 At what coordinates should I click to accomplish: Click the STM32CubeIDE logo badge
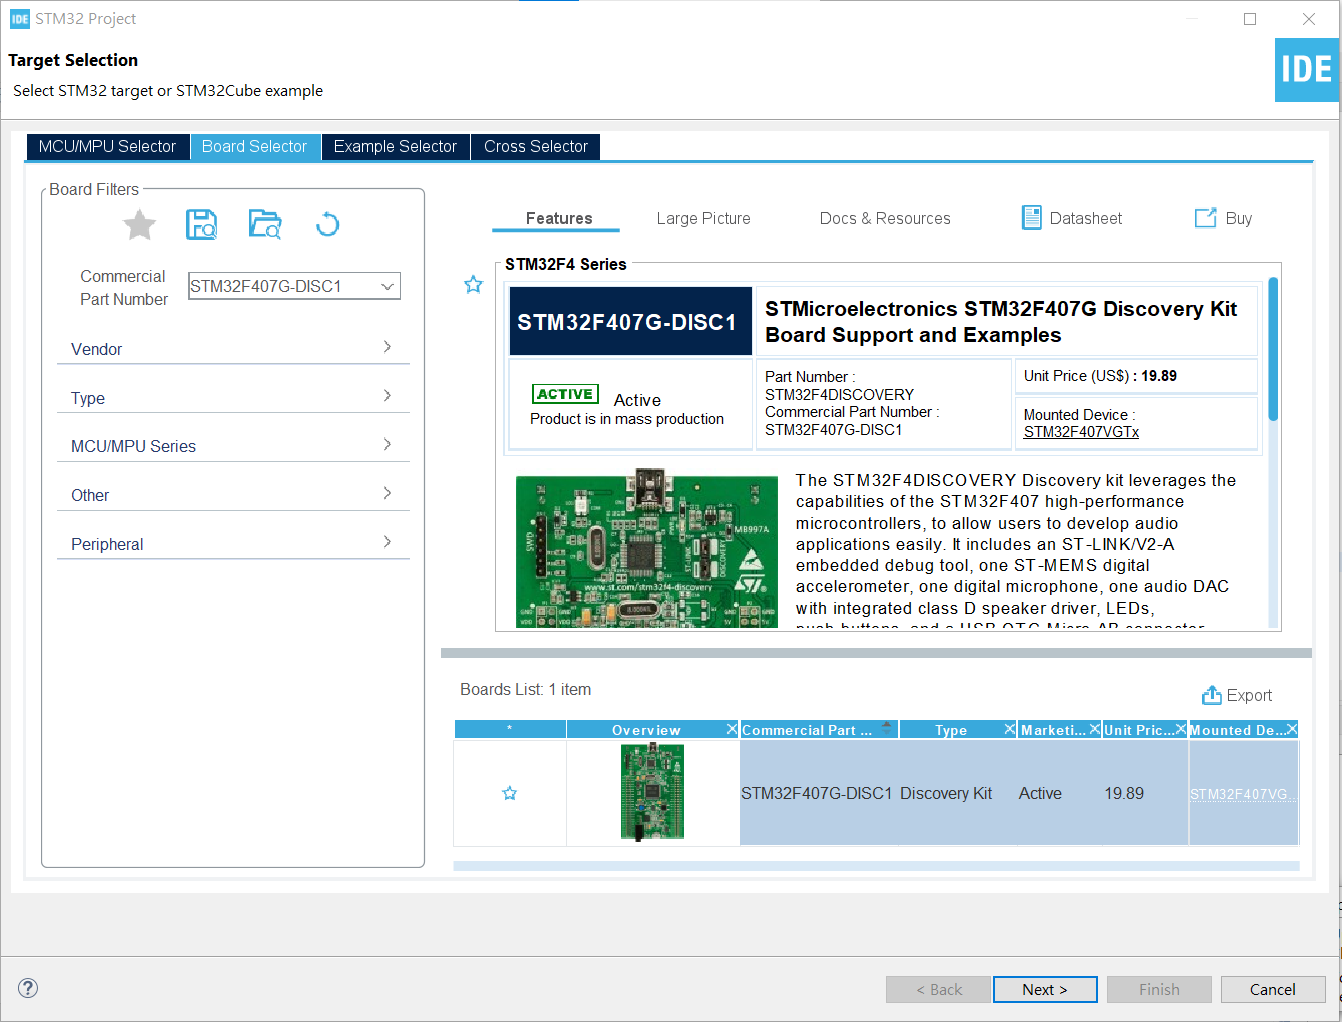click(x=1306, y=70)
